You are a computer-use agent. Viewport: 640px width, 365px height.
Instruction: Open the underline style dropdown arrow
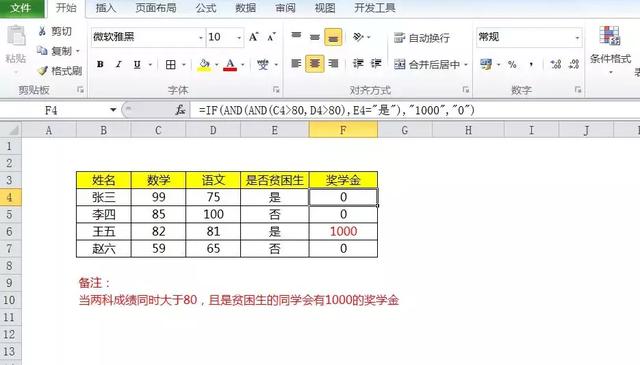(x=150, y=65)
